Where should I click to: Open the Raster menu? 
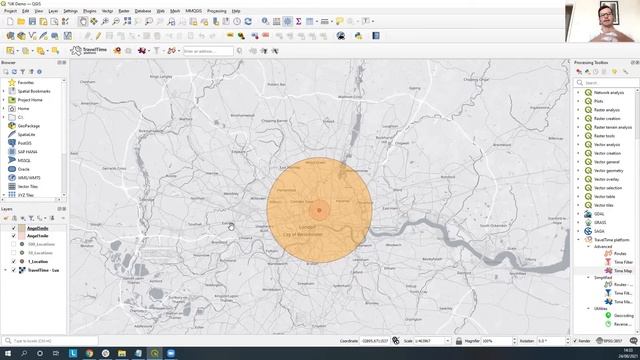(124, 11)
